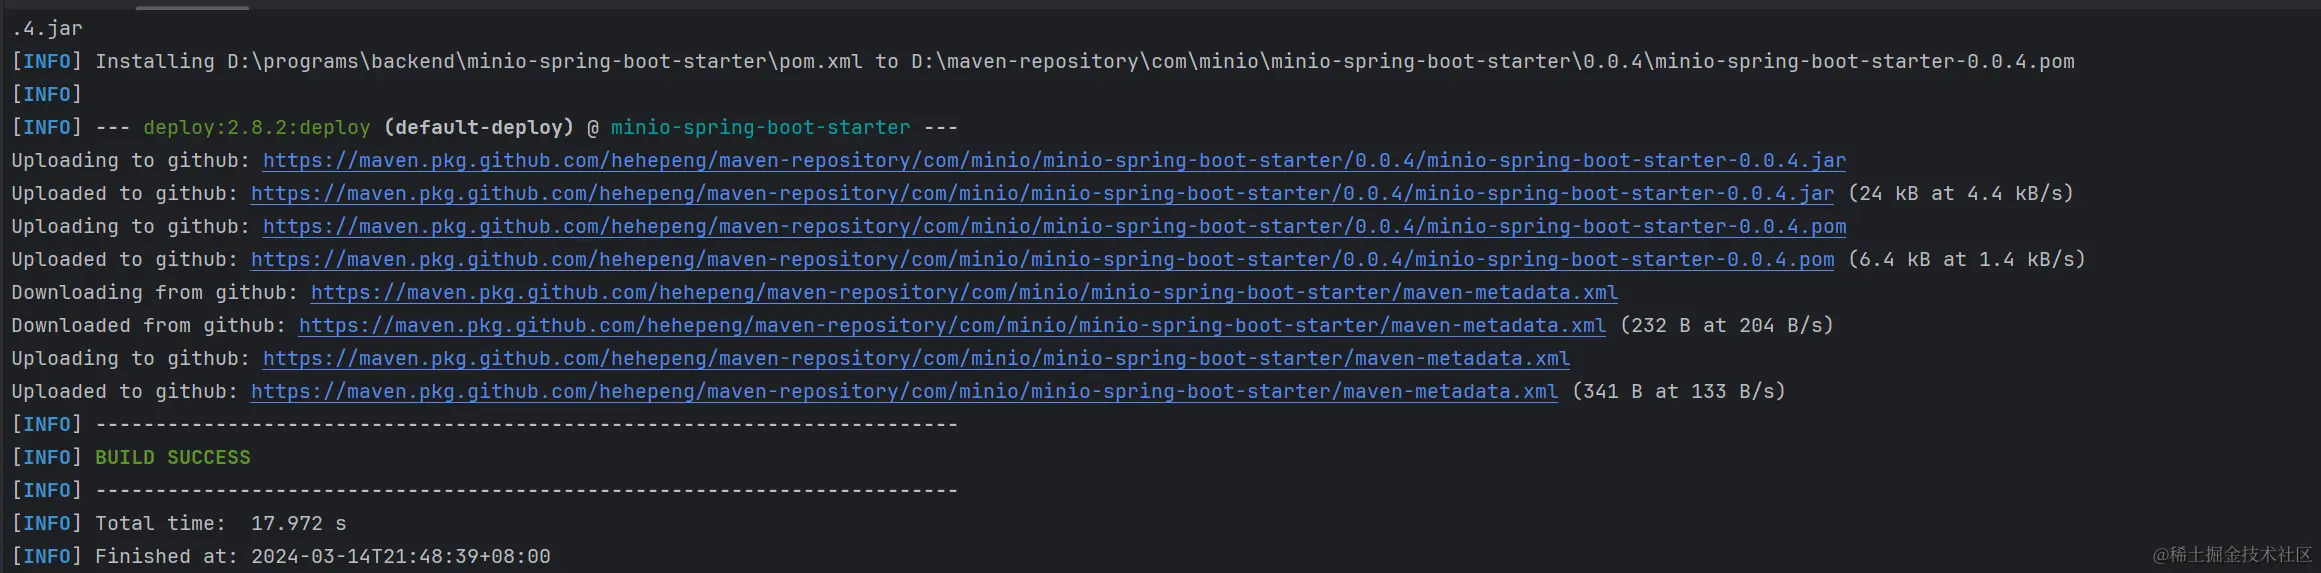This screenshot has height=573, width=2321.
Task: Click the green BUILD SUCCESS text
Action: (x=173, y=458)
